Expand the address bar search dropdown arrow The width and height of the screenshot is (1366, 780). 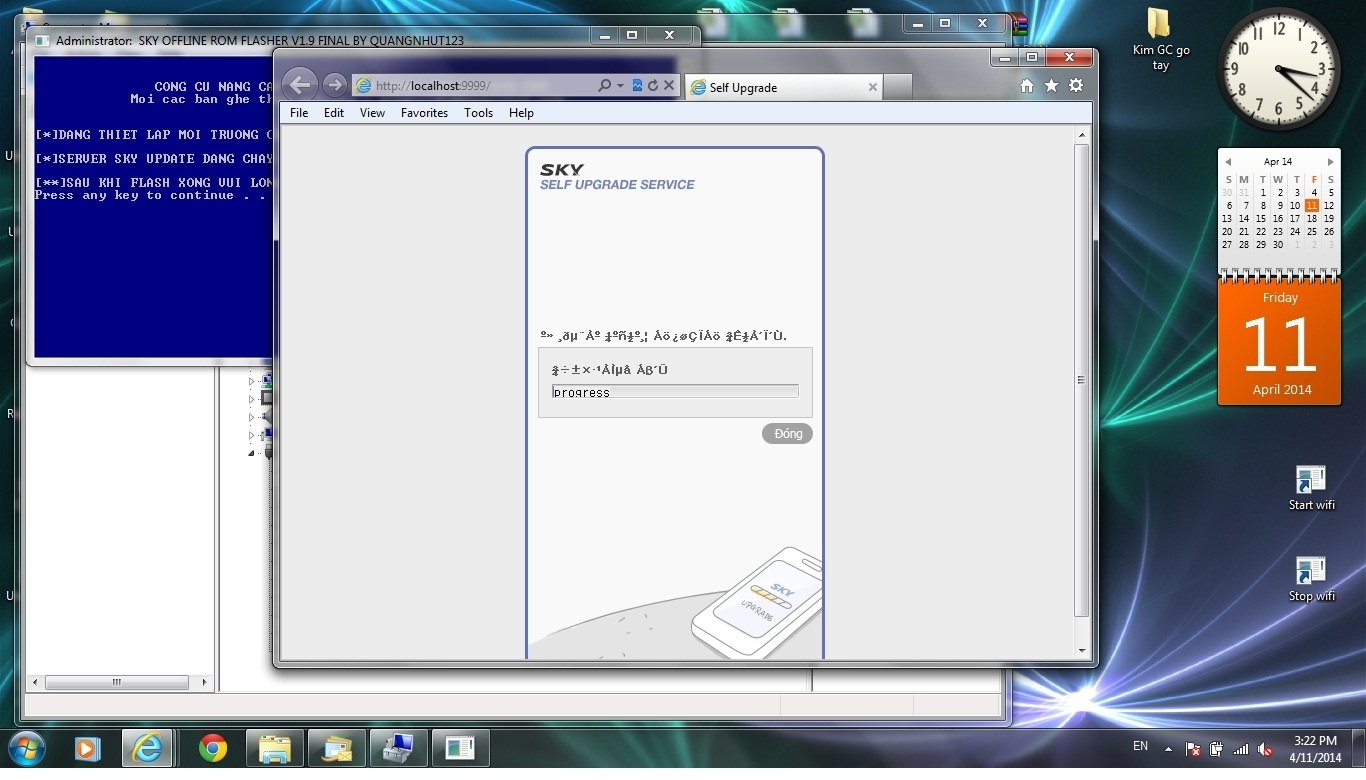(620, 86)
